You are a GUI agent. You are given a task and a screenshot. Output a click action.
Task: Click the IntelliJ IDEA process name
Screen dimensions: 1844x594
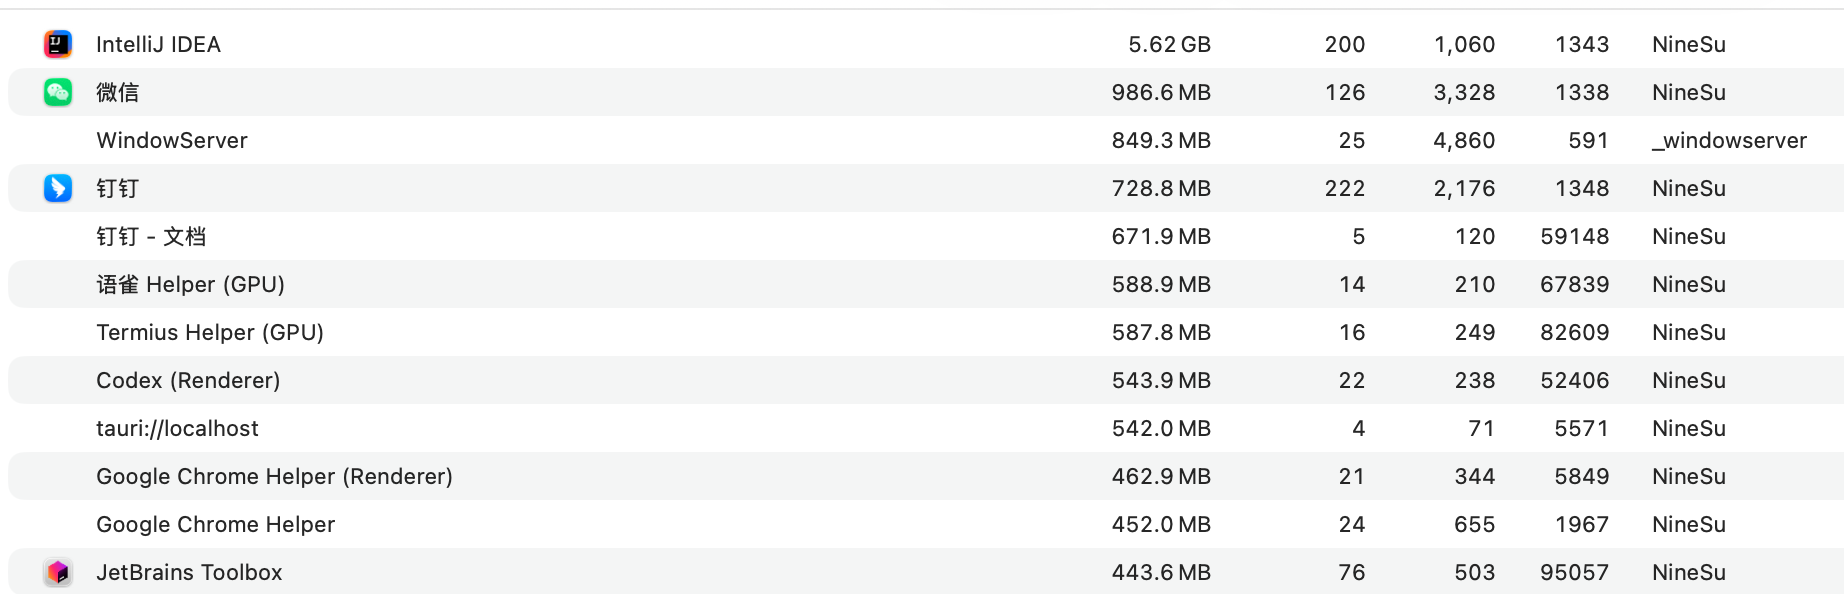click(x=158, y=44)
